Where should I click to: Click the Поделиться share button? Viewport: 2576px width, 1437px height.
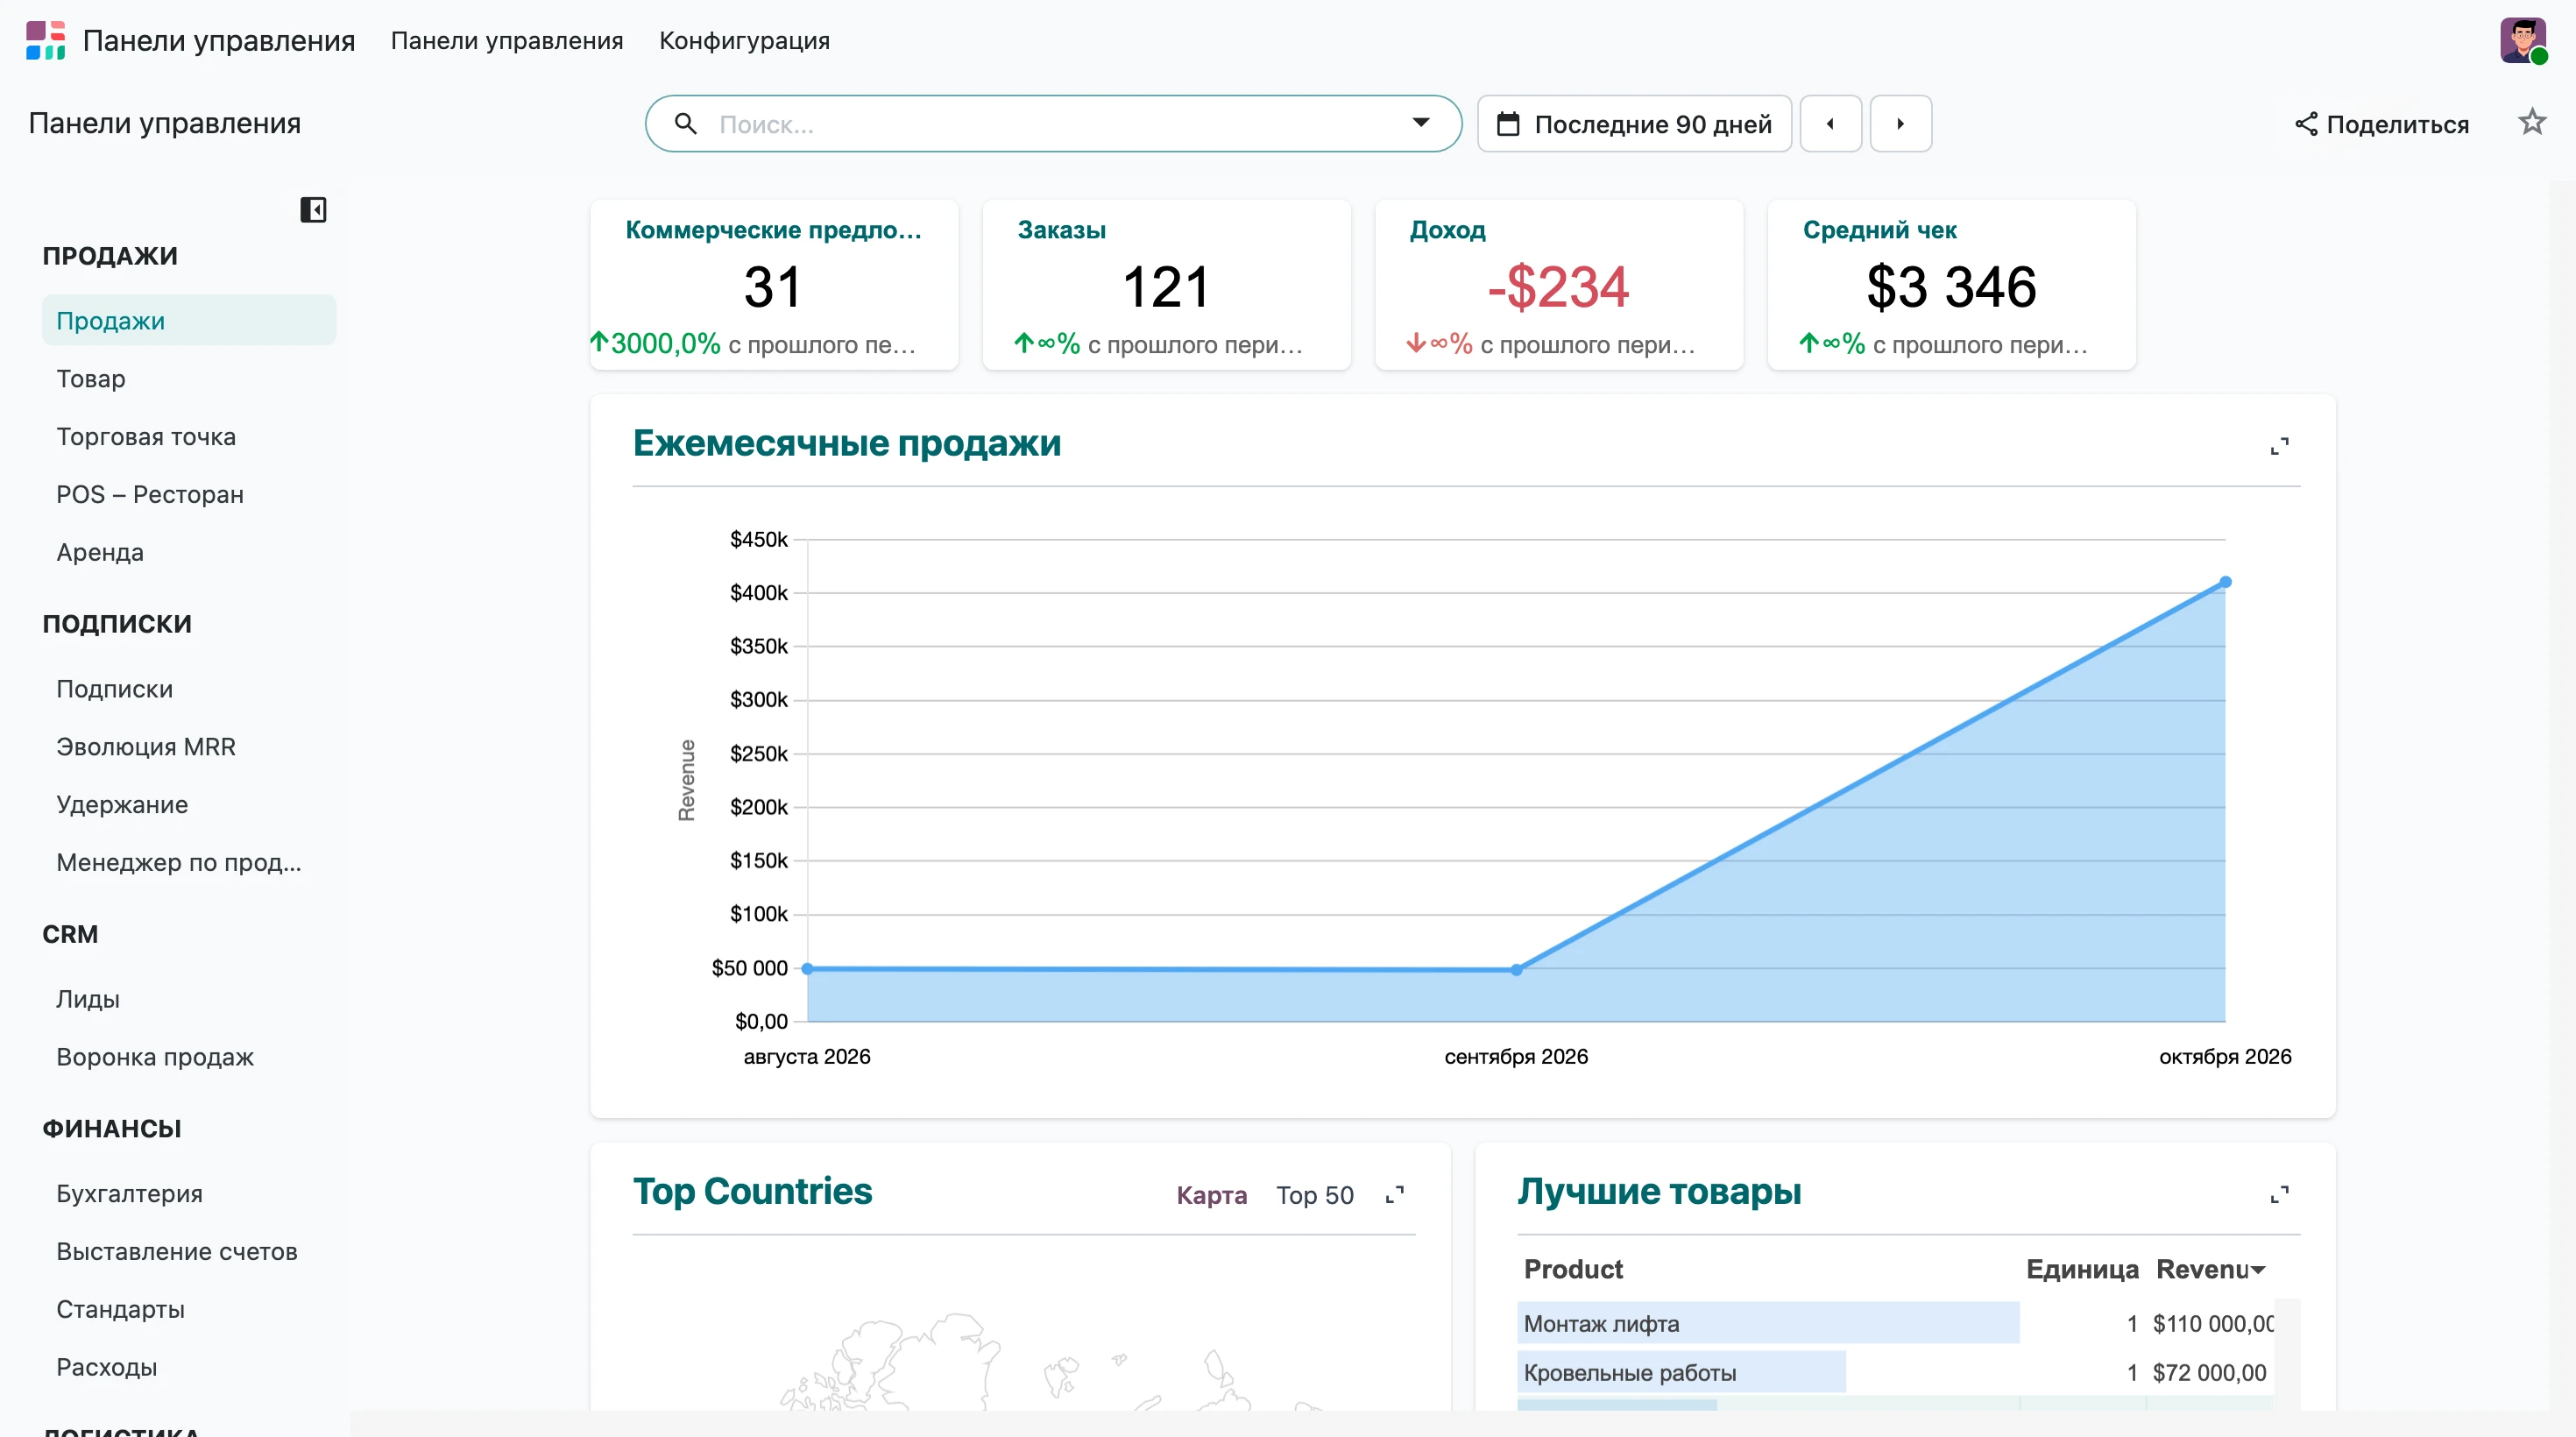click(2381, 124)
